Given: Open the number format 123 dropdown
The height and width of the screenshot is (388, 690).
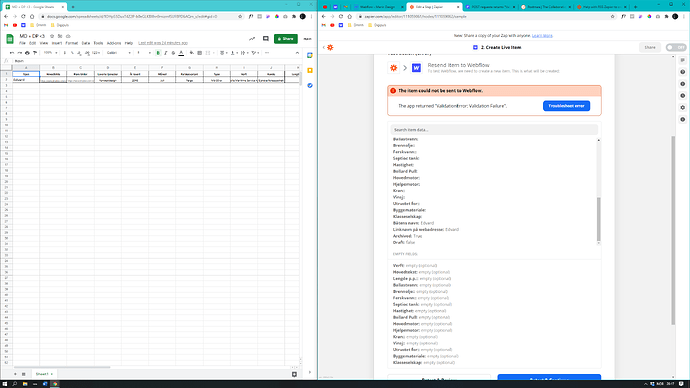Looking at the screenshot, I should coord(96,53).
